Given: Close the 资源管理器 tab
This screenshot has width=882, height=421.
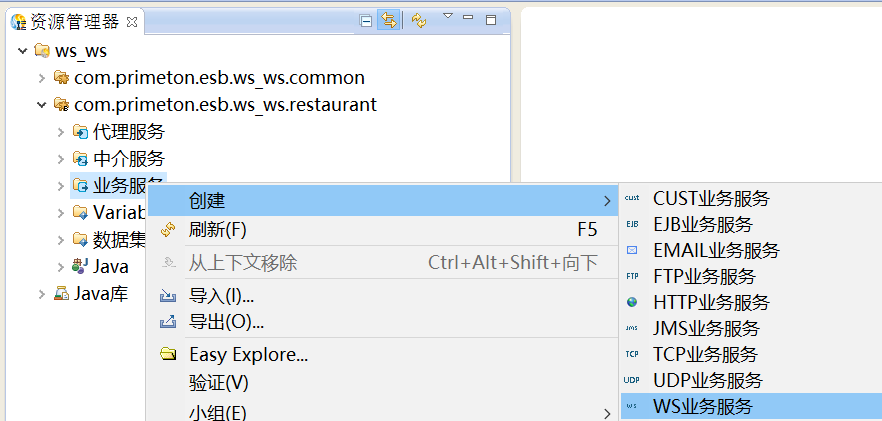Looking at the screenshot, I should click(133, 21).
